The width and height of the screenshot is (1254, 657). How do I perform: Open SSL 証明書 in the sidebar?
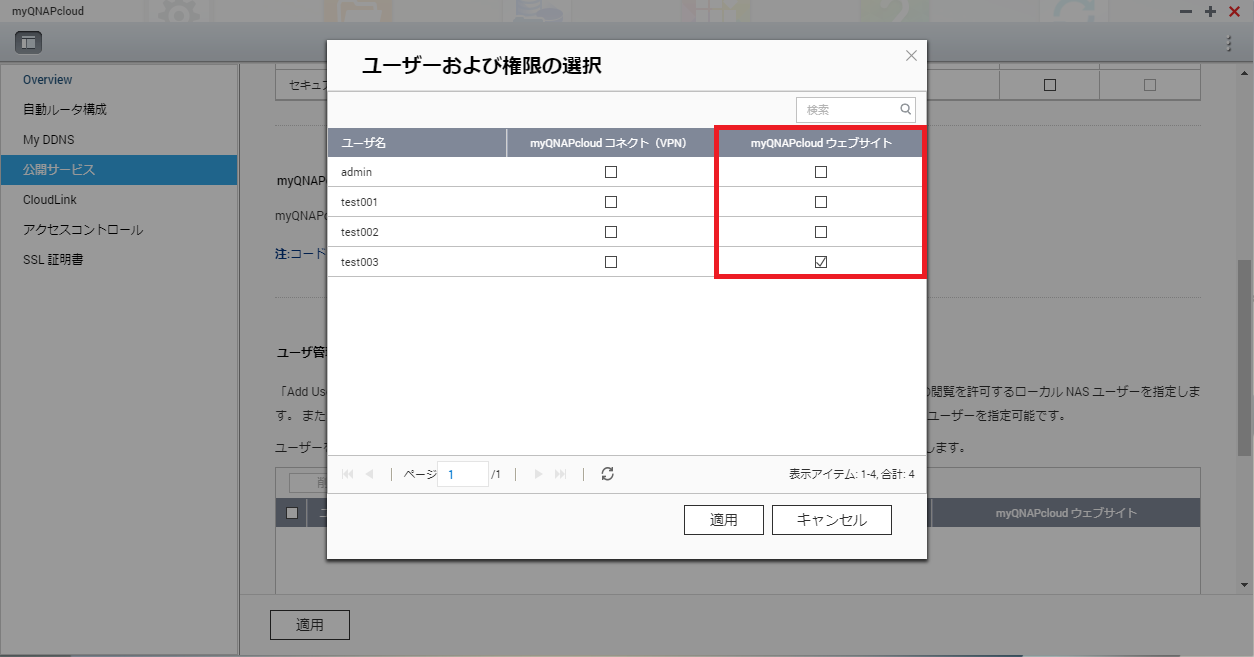tap(119, 260)
